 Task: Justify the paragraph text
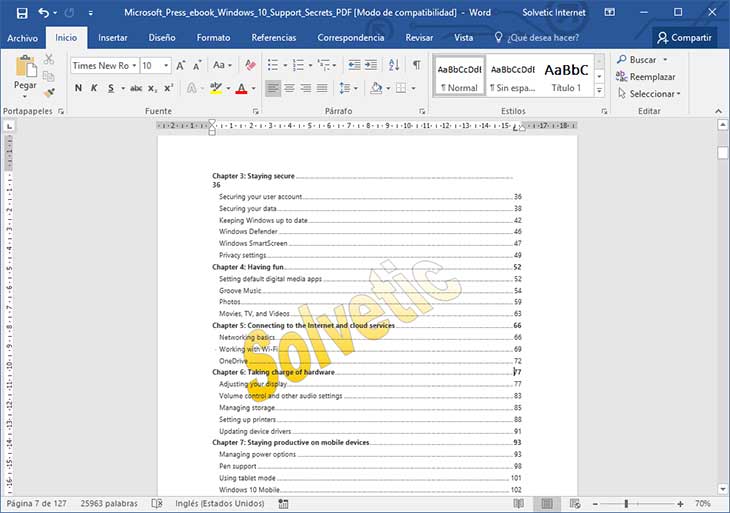coord(322,88)
